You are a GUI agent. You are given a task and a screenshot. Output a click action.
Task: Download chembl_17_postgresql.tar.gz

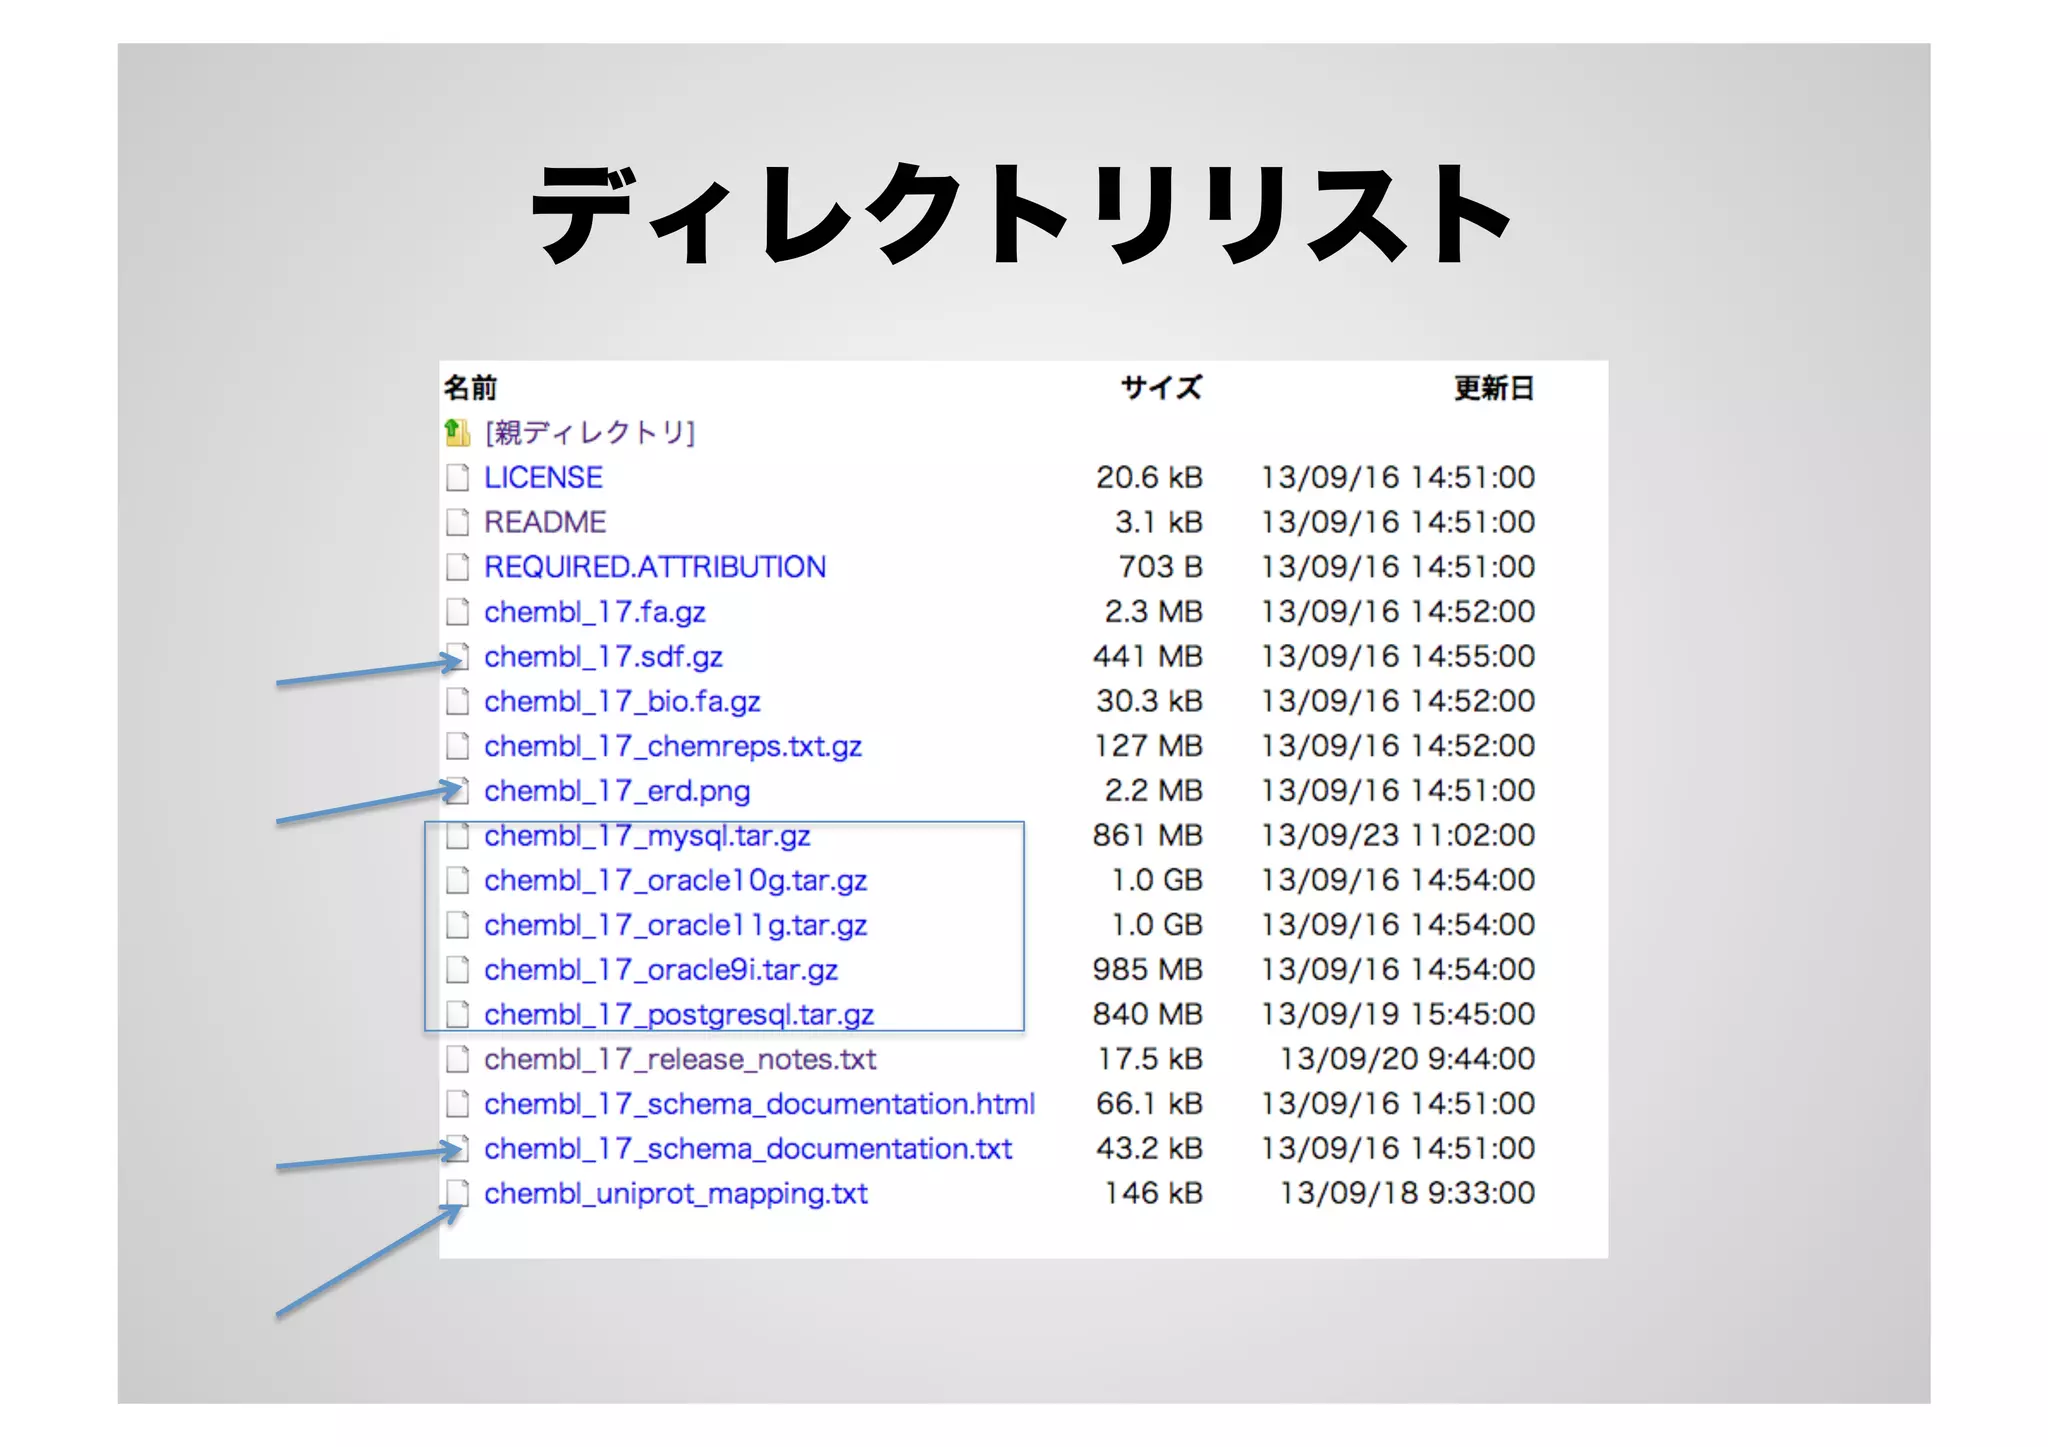(x=679, y=1015)
